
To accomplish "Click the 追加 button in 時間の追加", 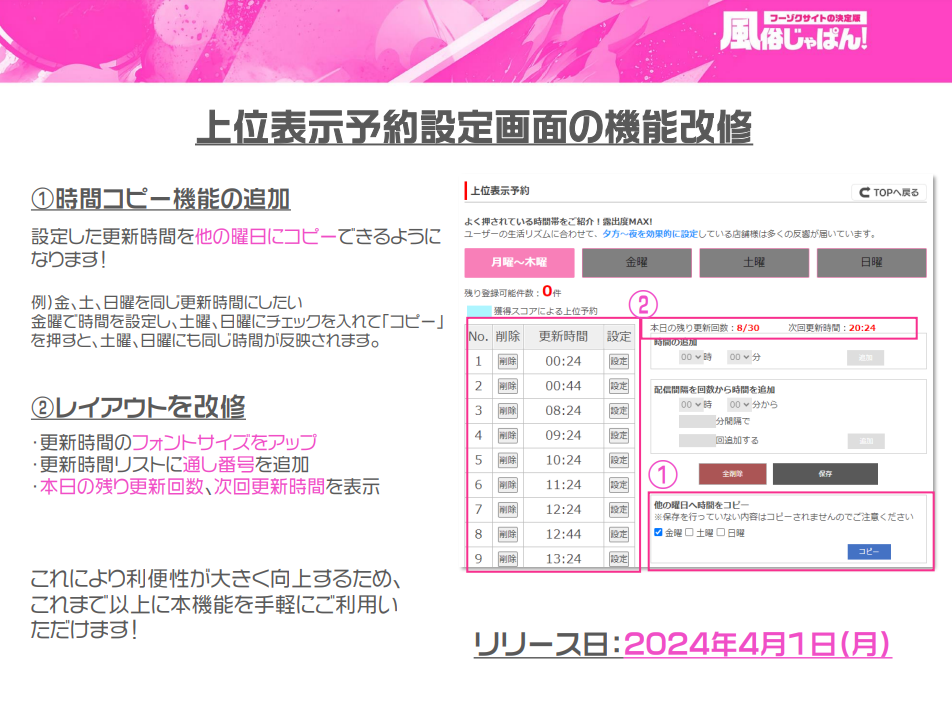I will (865, 356).
